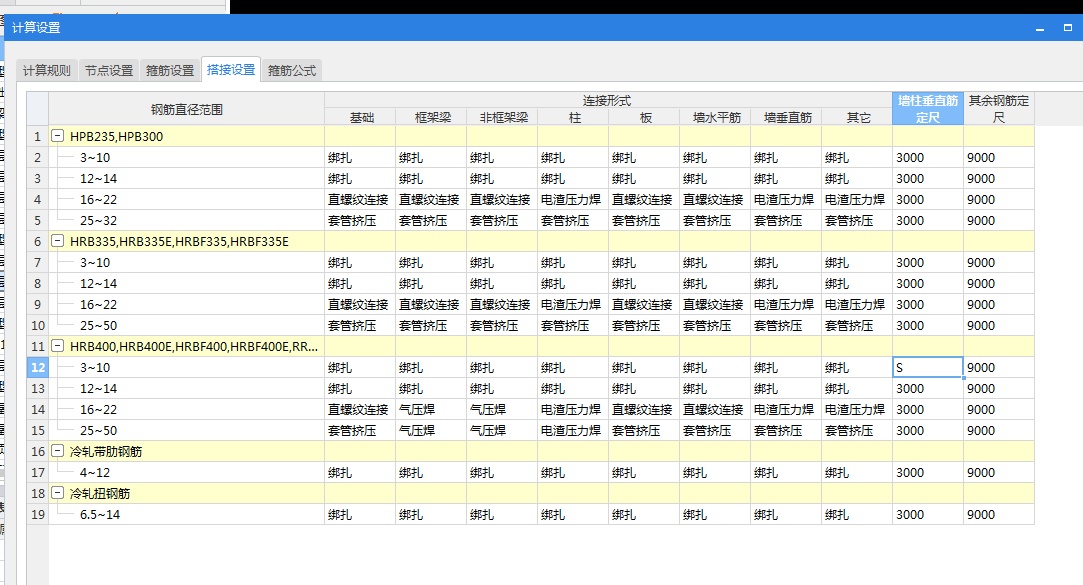Click the 柱 cell 电渣压力焊 in row 4
The height and width of the screenshot is (585, 1083).
click(x=573, y=200)
